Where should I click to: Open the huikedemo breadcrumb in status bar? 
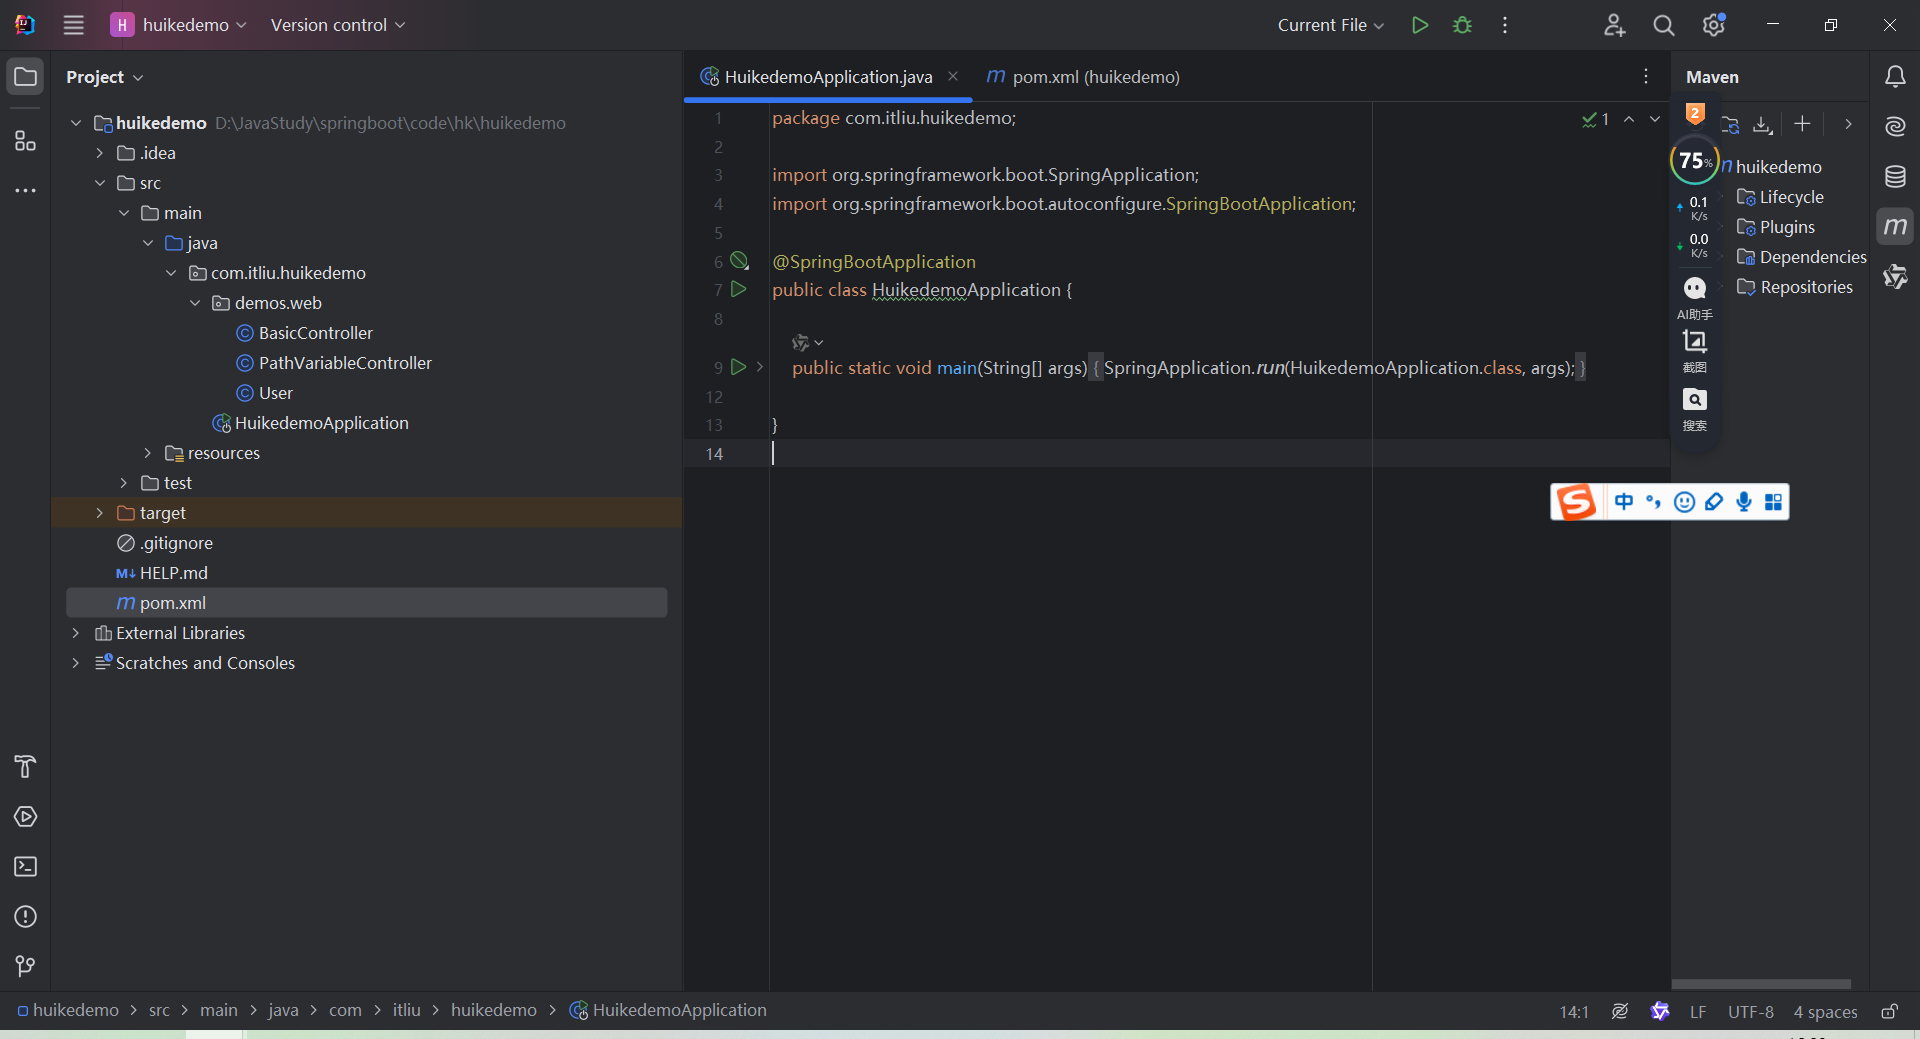75,1010
